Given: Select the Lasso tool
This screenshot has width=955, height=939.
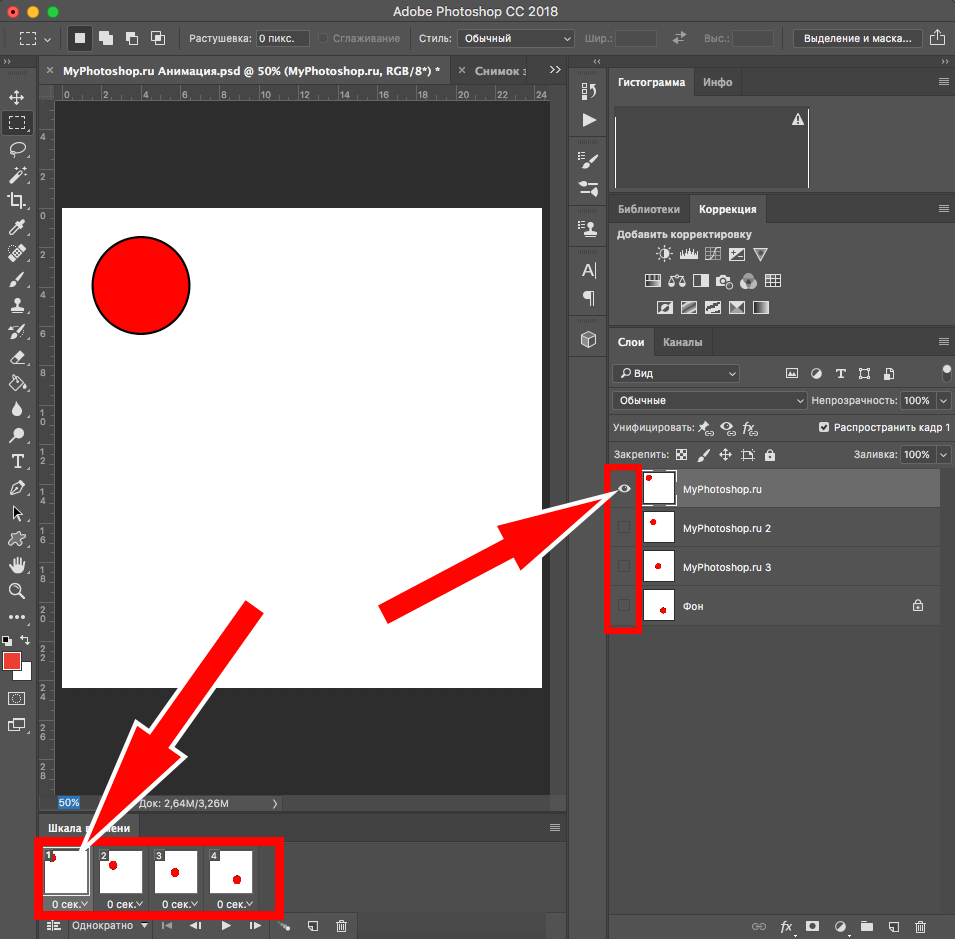Looking at the screenshot, I should 17,149.
